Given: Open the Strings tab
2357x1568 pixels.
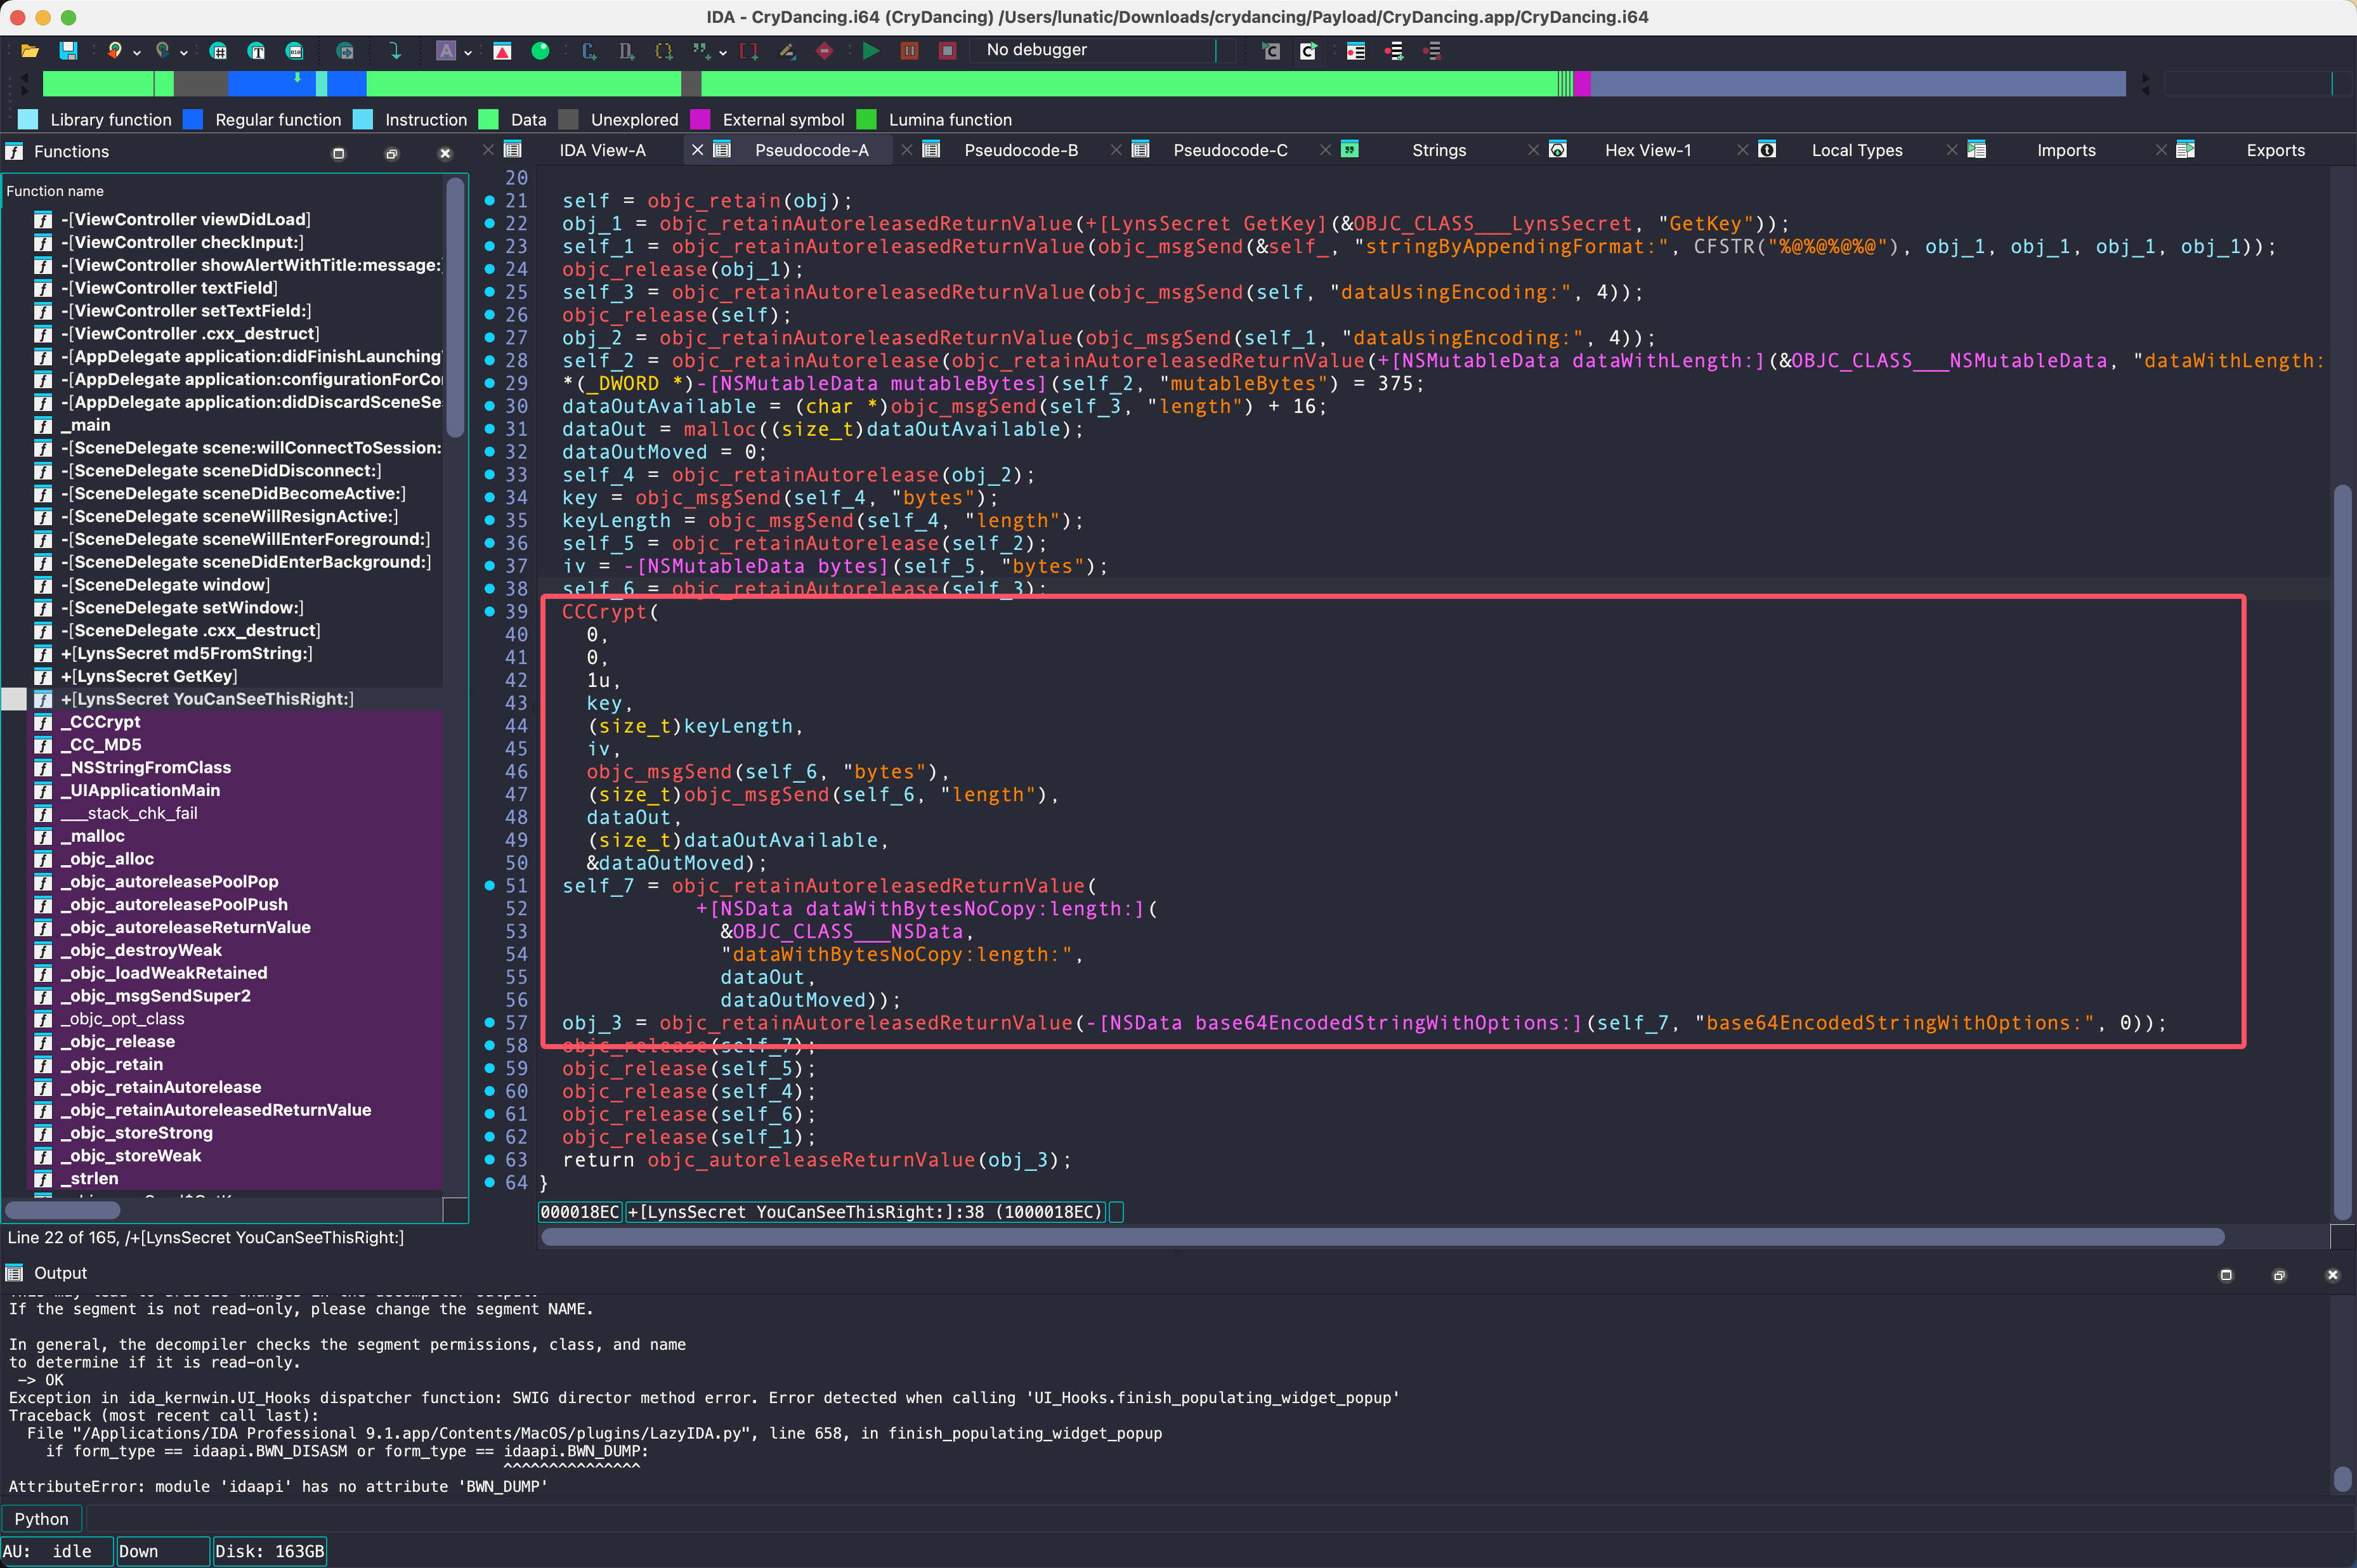Looking at the screenshot, I should coord(1438,150).
